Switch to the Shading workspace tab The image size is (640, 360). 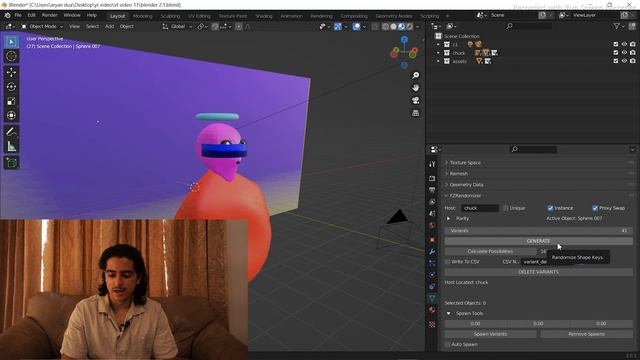264,16
